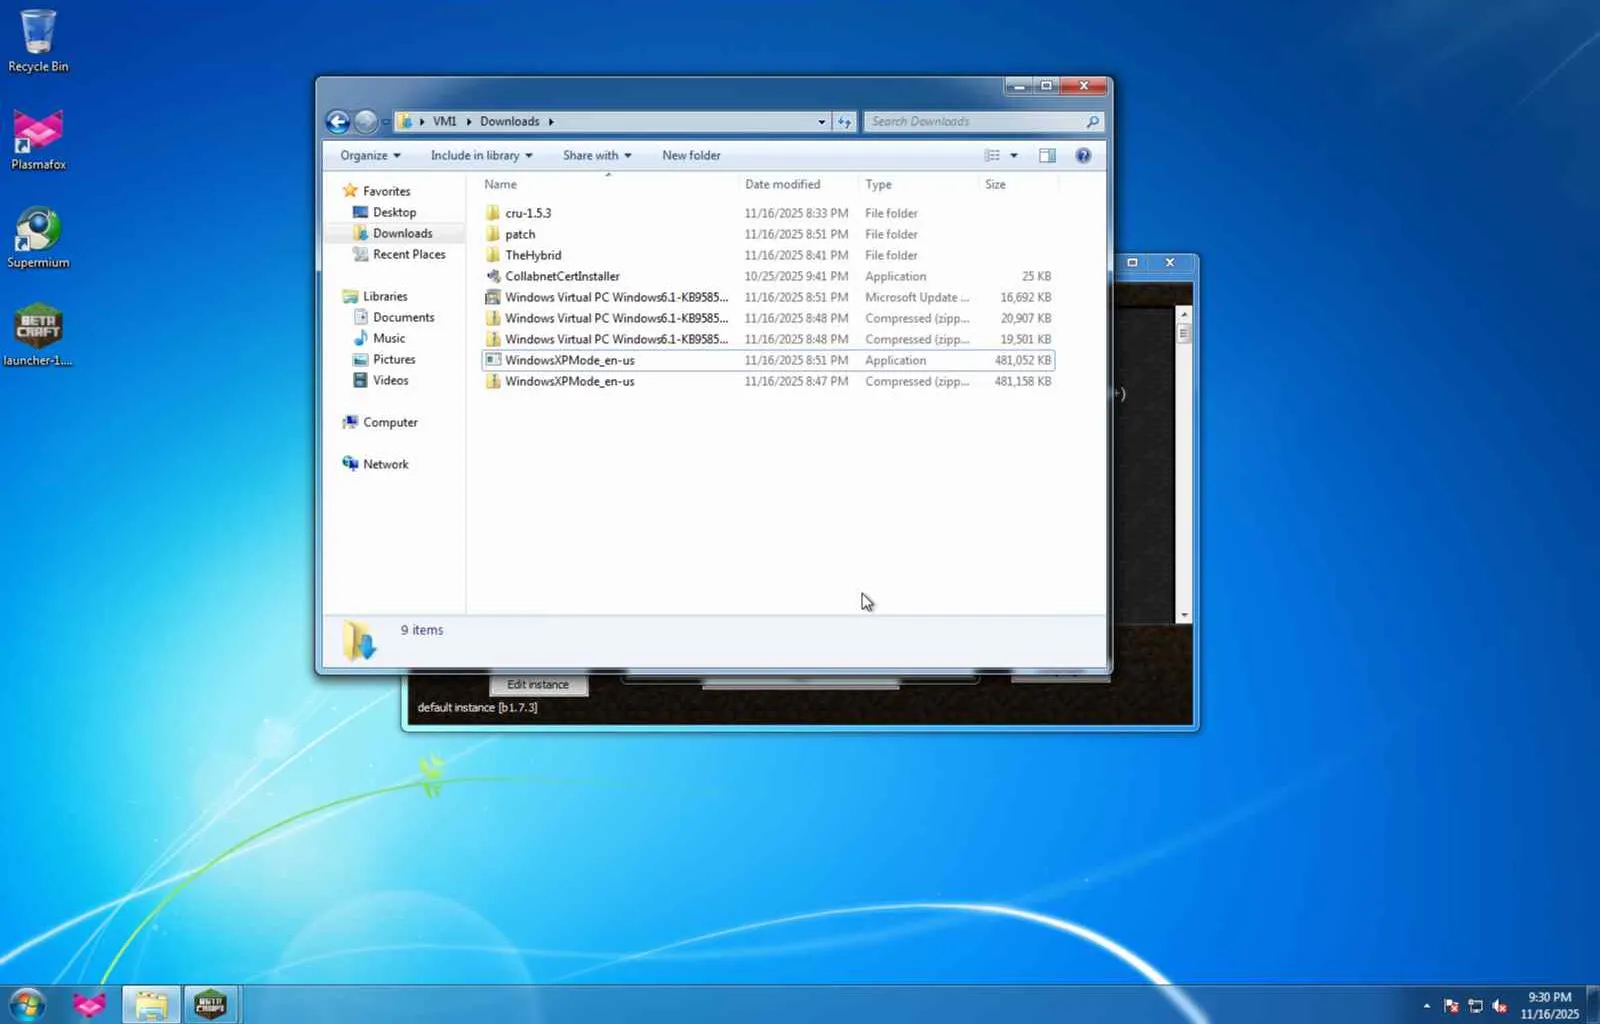Open the Music library
This screenshot has height=1024, width=1600.
point(388,338)
